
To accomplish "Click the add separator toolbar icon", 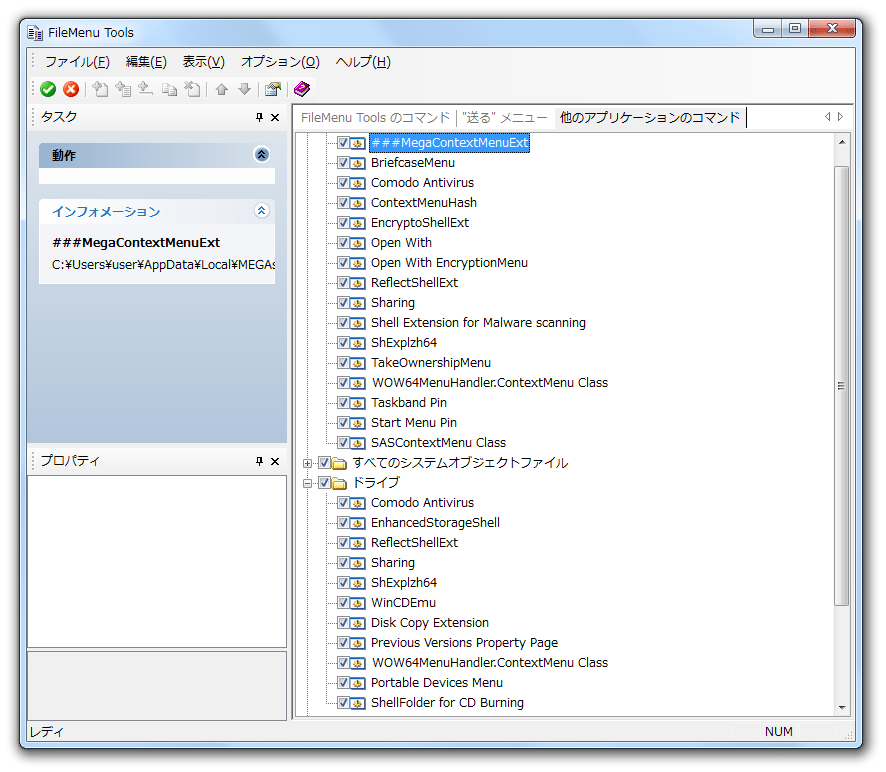I will [x=145, y=89].
